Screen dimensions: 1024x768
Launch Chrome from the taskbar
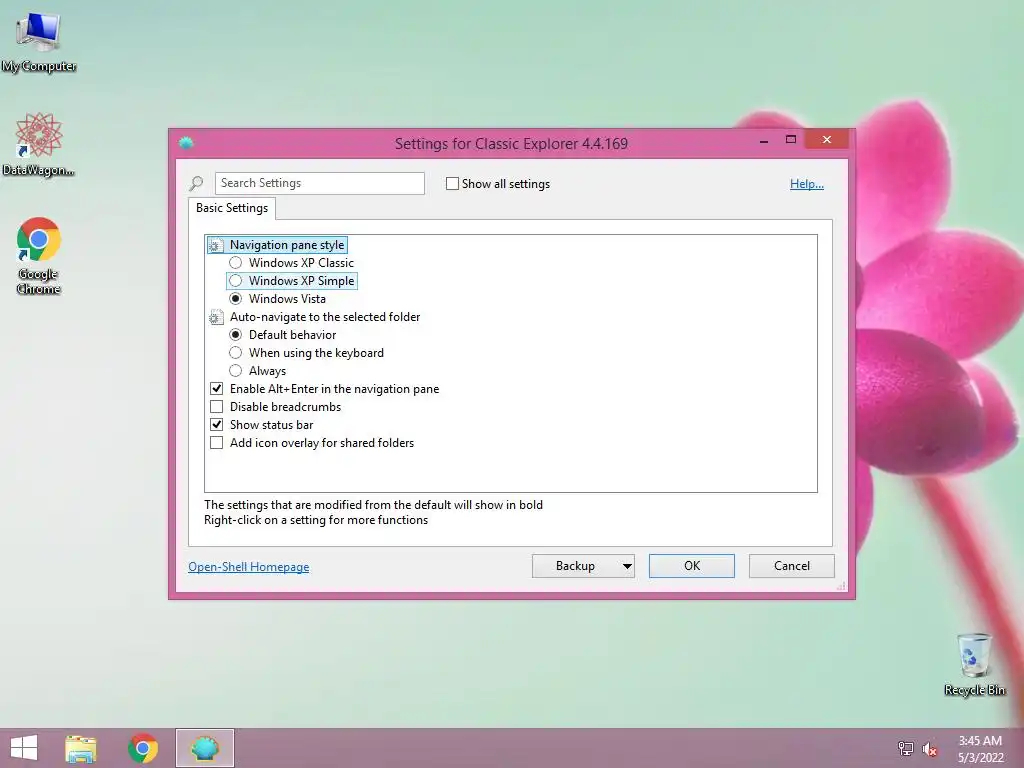(x=142, y=748)
